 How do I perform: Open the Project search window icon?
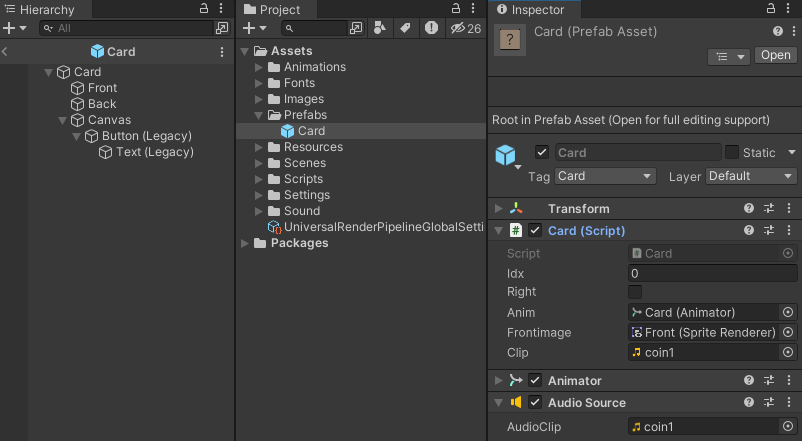tap(356, 28)
